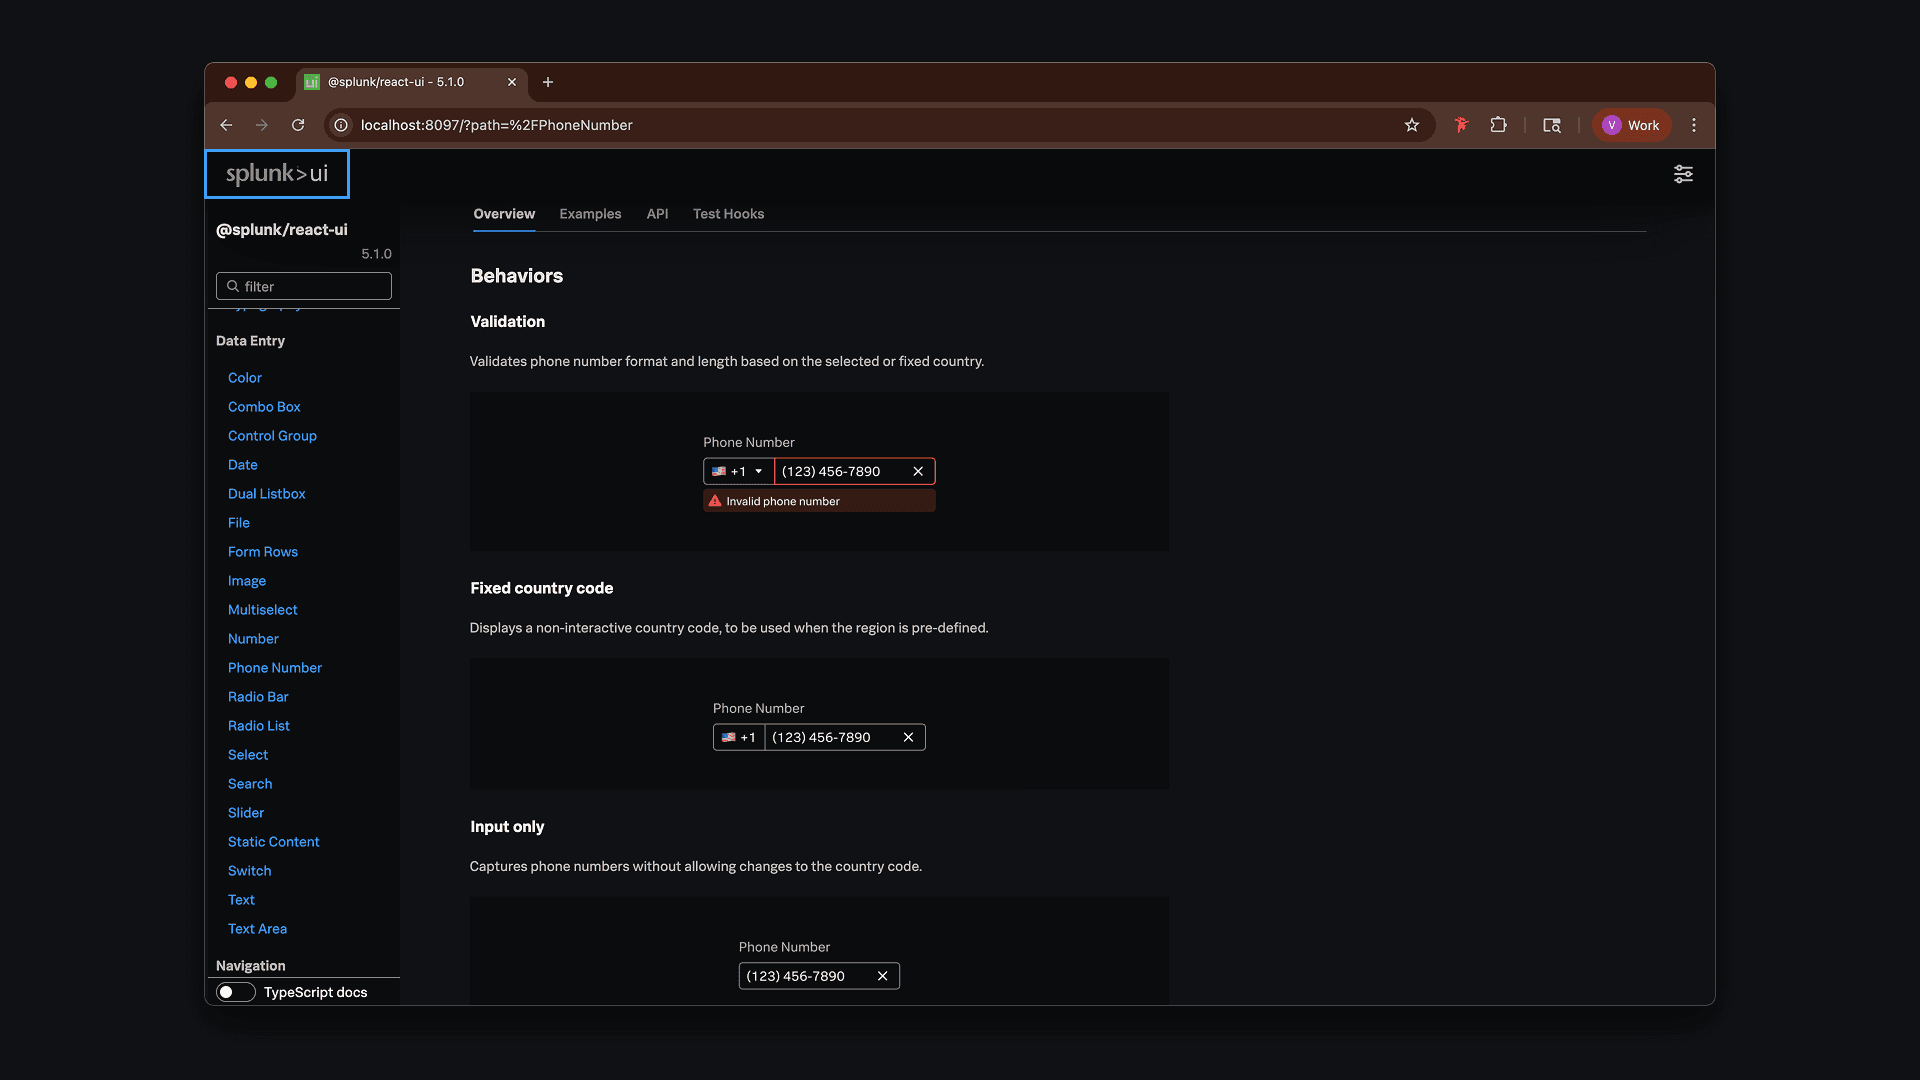1920x1080 pixels.
Task: Switch to the Test Hooks tab
Action: tap(728, 214)
